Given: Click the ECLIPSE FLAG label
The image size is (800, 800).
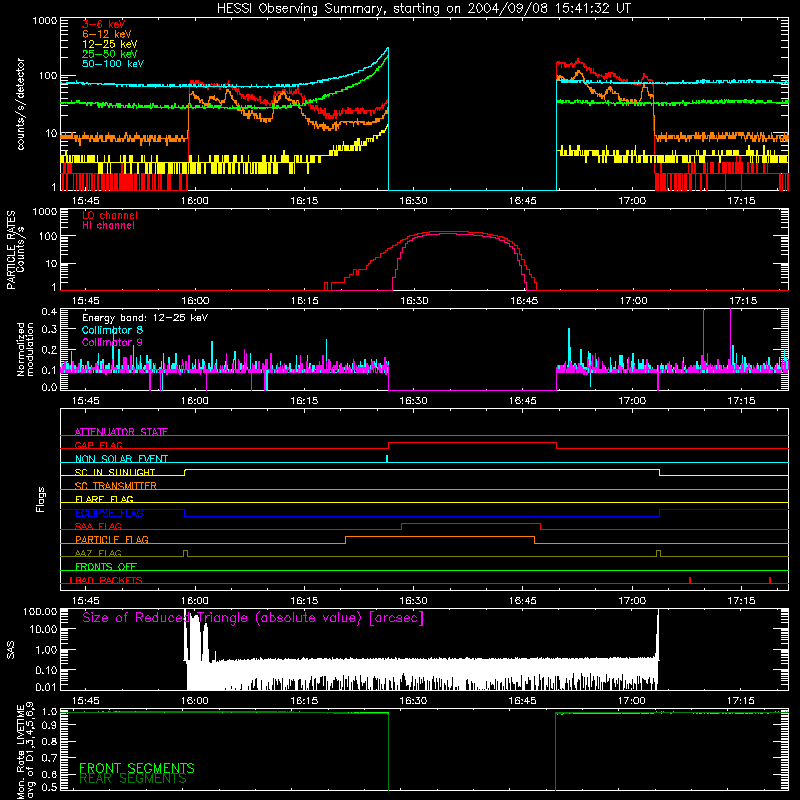Looking at the screenshot, I should click(x=109, y=513).
